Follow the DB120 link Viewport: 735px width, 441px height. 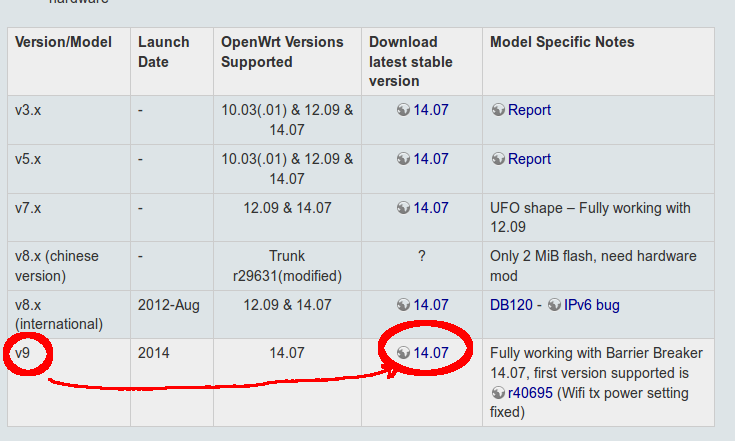pos(510,305)
